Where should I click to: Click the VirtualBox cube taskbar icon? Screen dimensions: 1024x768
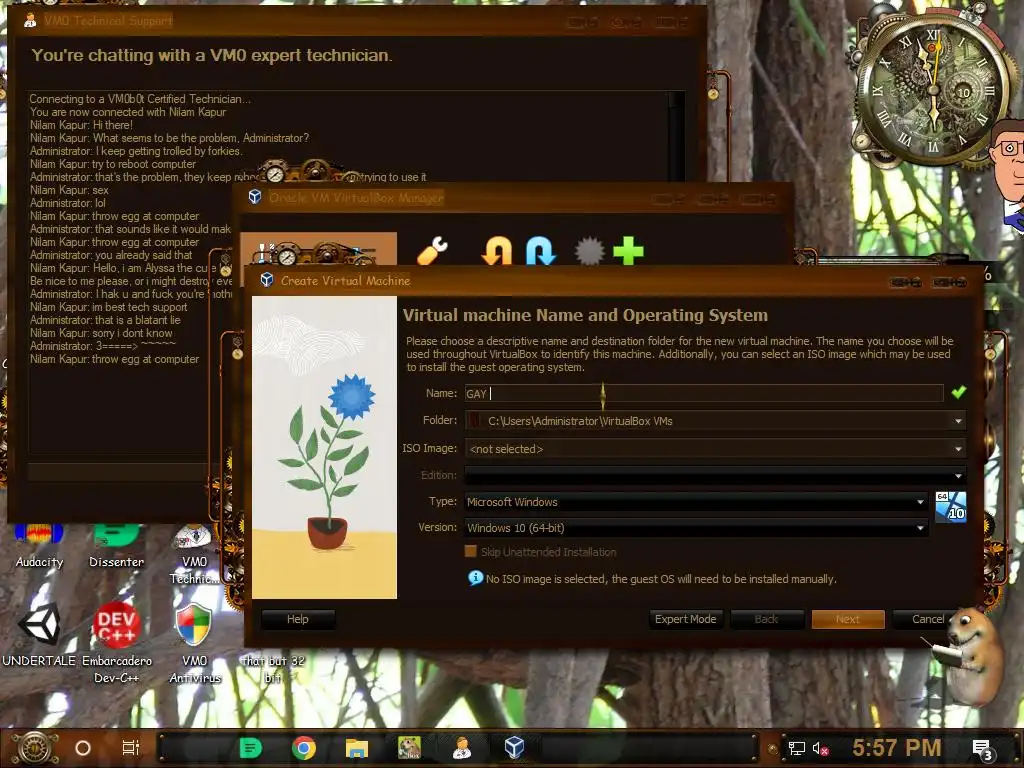[514, 748]
